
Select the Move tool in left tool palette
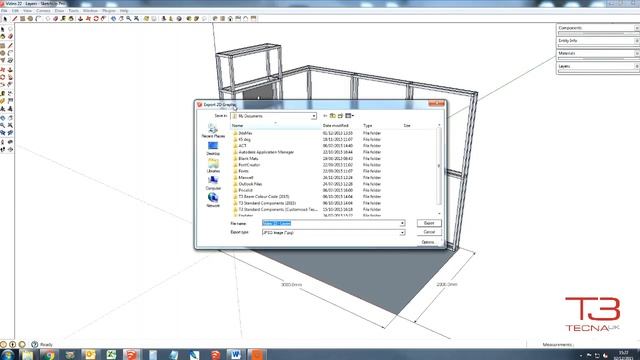tap(3, 70)
